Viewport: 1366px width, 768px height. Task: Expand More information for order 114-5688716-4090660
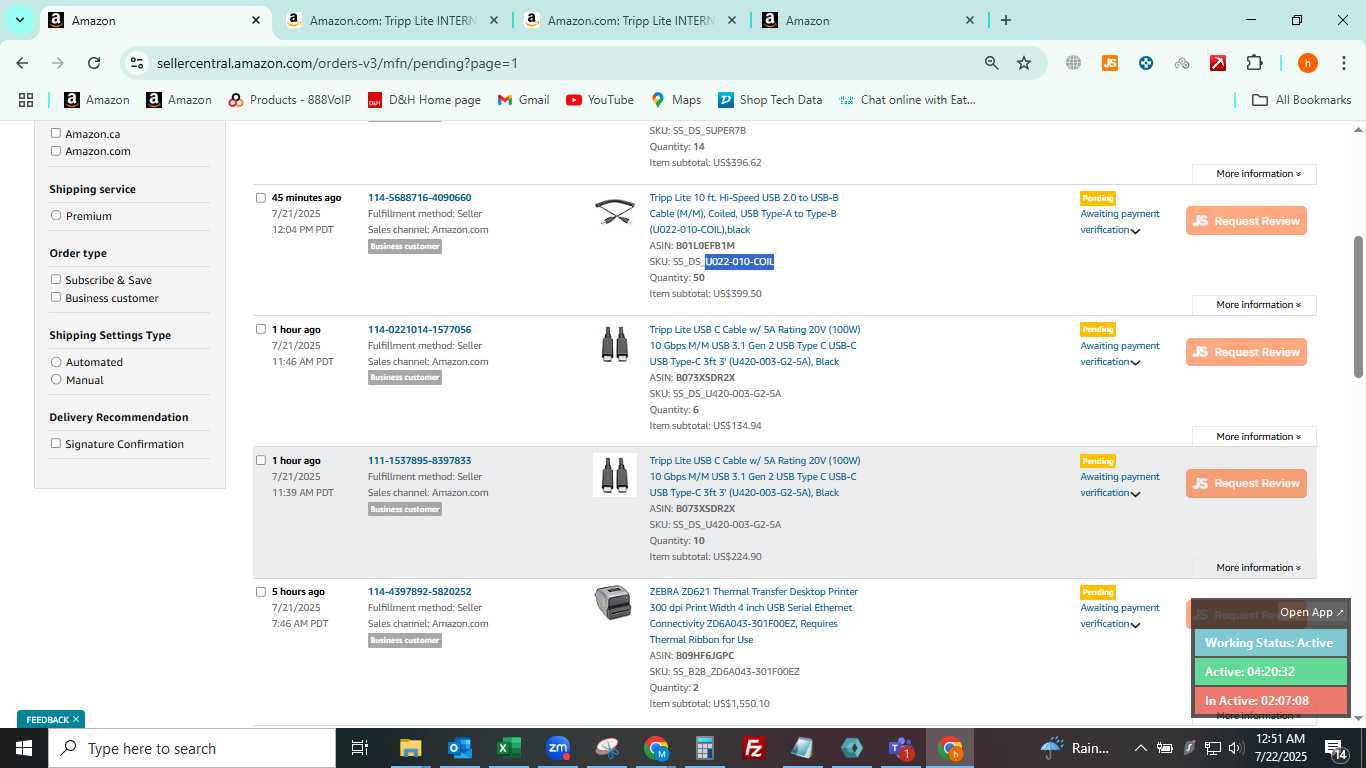(1254, 305)
